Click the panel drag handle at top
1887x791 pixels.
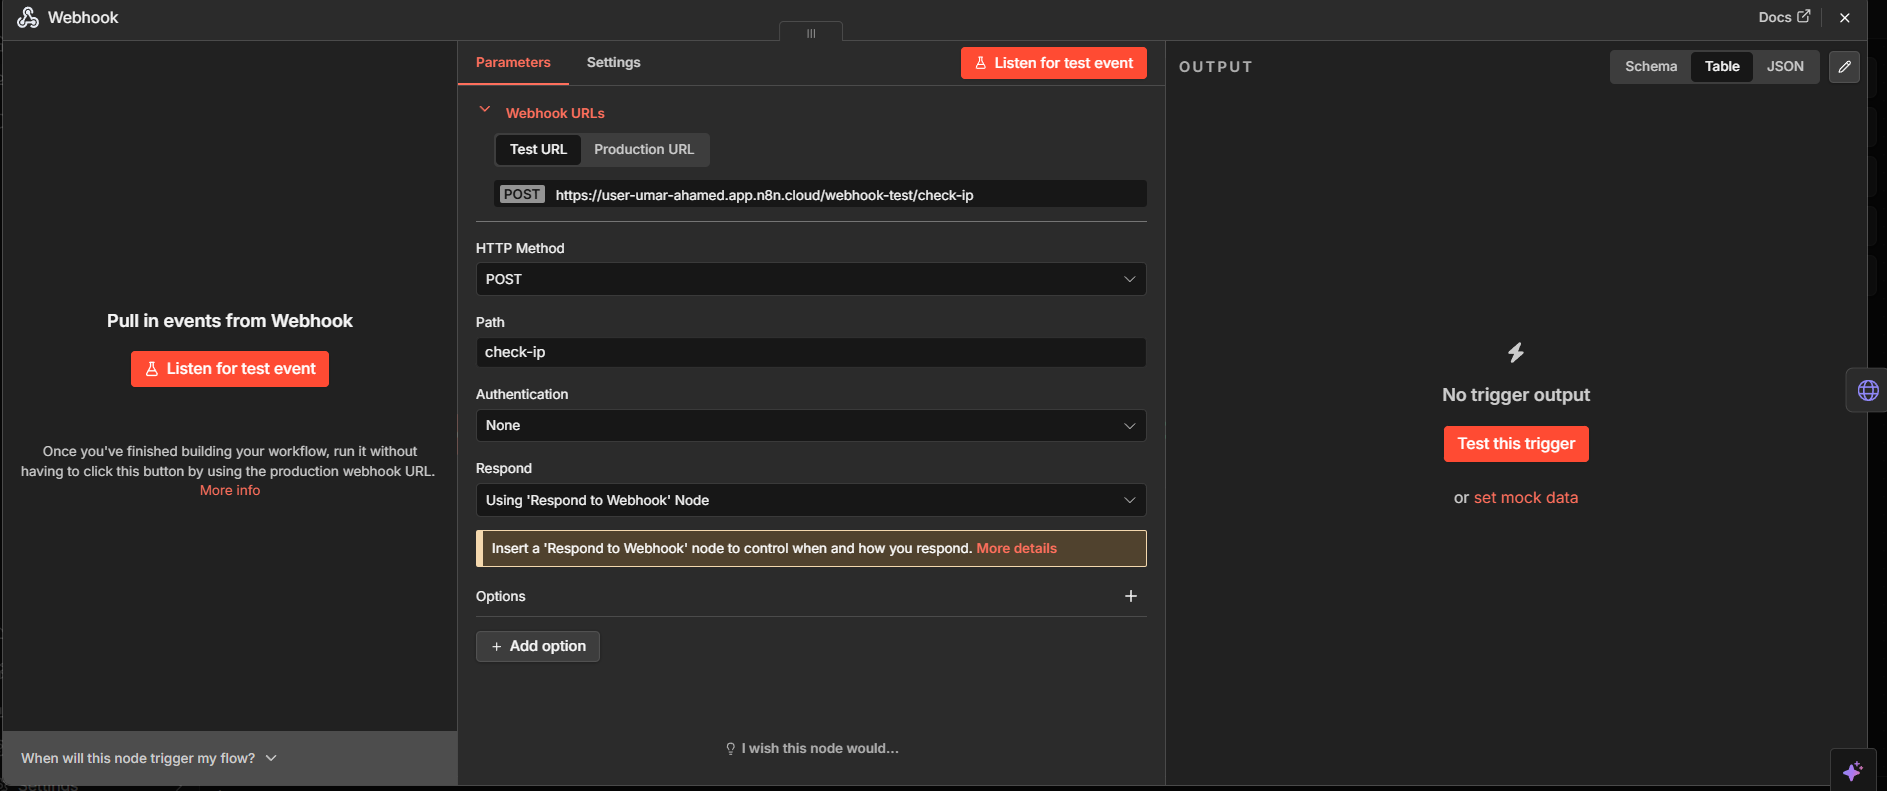coord(811,32)
